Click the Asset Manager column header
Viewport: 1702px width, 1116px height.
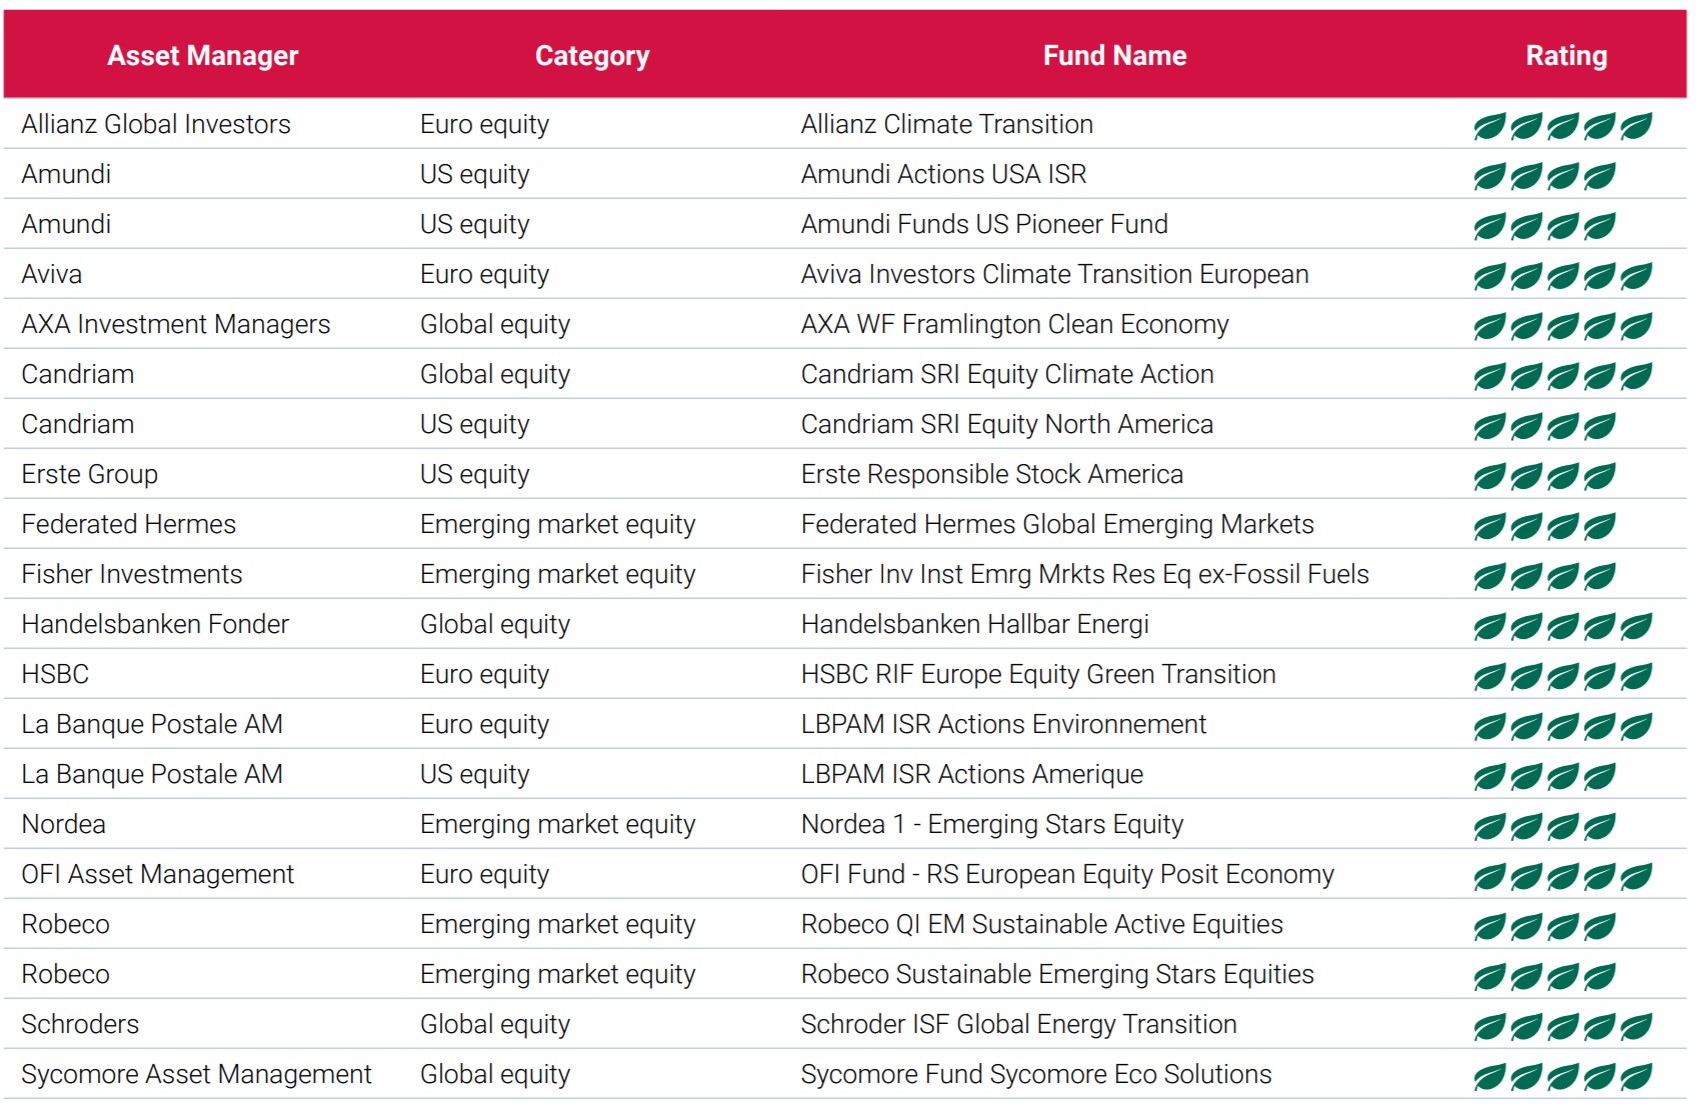click(x=203, y=56)
